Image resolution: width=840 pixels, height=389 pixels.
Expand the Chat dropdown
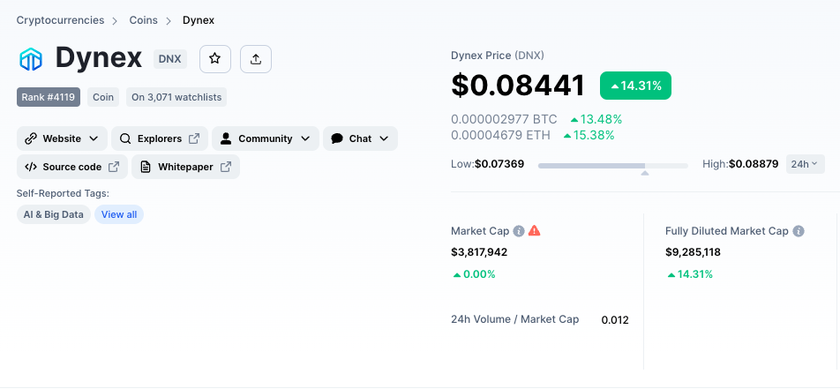(x=360, y=139)
